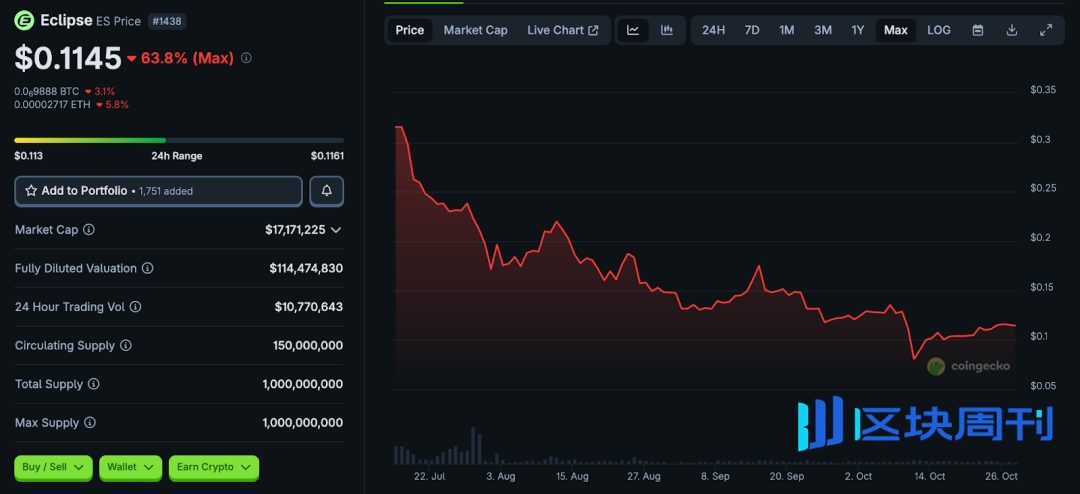
Task: Click the Market Cap info icon
Action: click(89, 230)
